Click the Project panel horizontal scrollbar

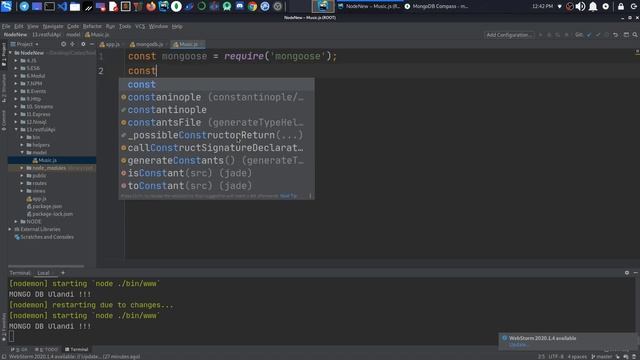46,266
